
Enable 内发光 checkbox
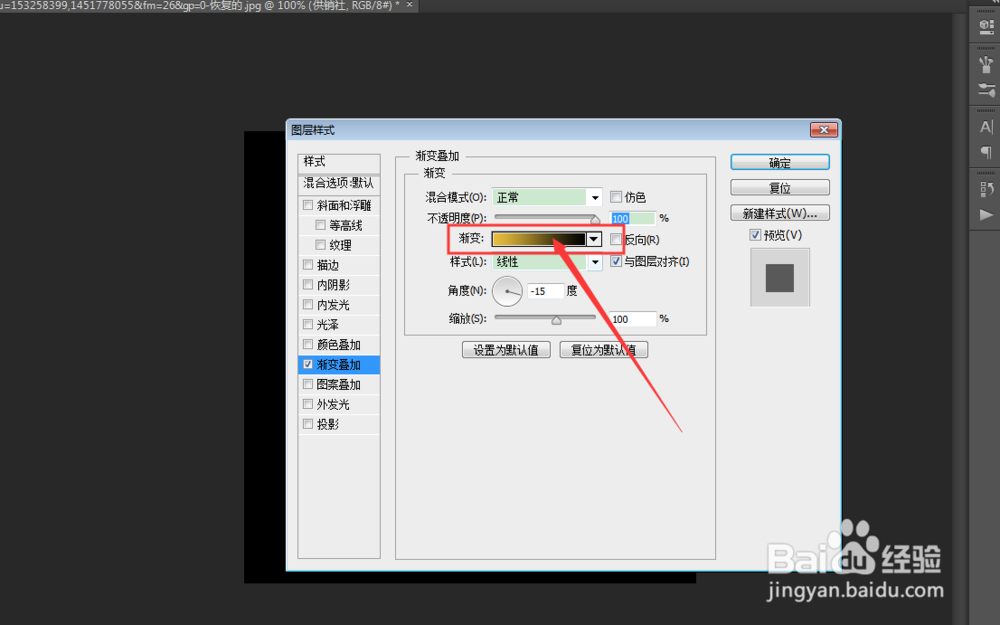tap(308, 304)
